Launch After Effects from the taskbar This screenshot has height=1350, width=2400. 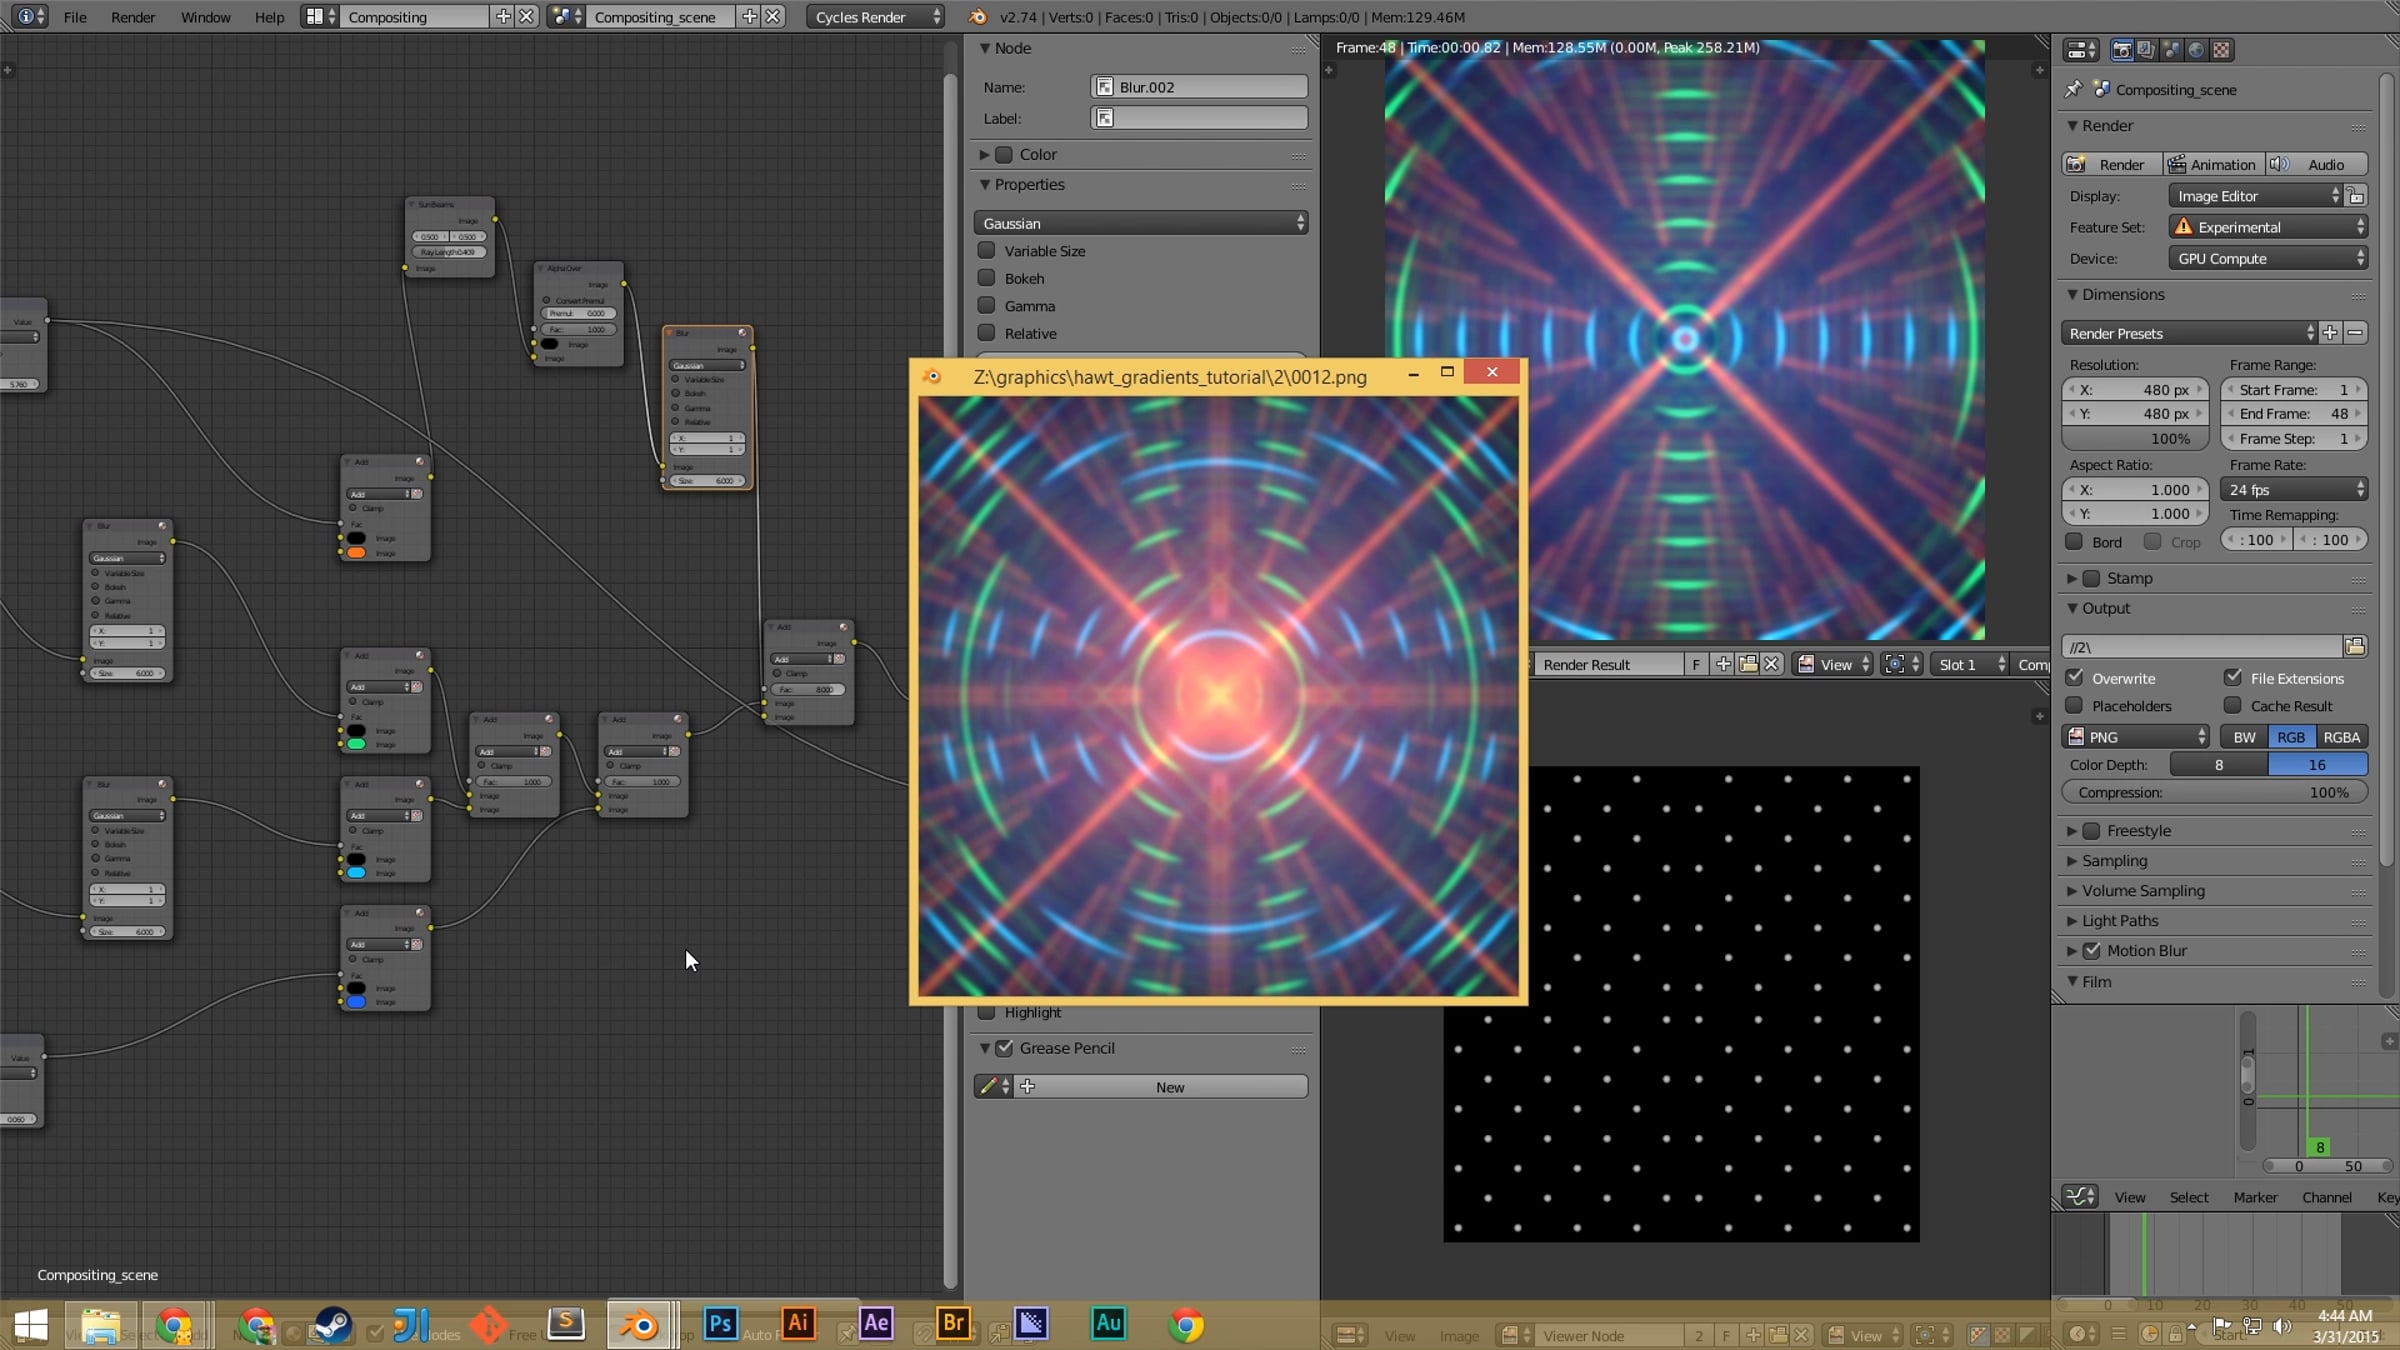click(x=876, y=1324)
